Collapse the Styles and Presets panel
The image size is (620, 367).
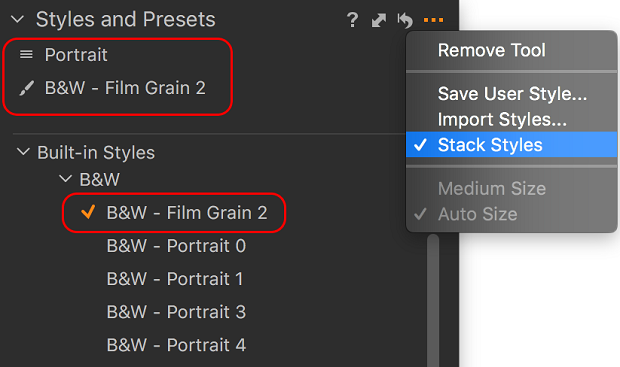[17, 19]
